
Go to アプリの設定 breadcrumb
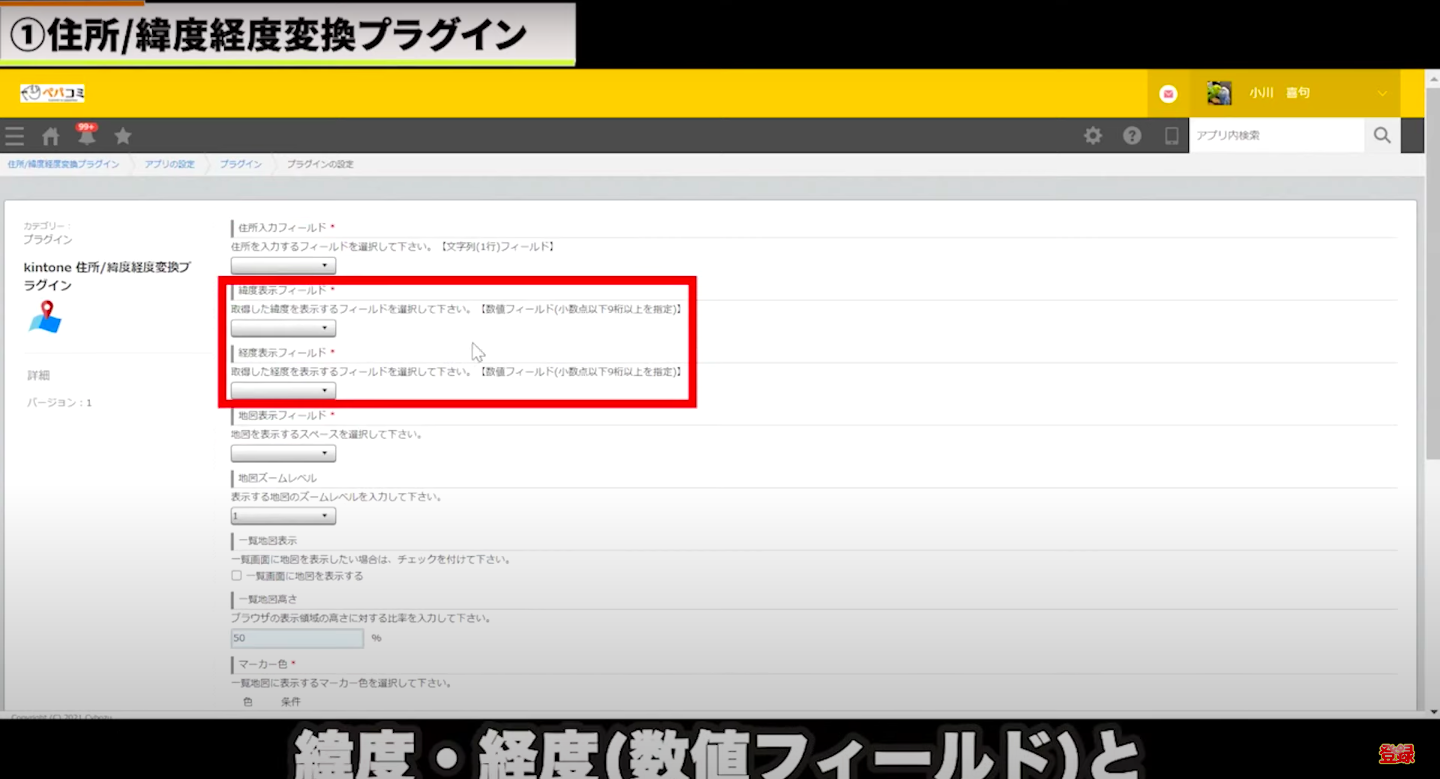click(x=169, y=164)
